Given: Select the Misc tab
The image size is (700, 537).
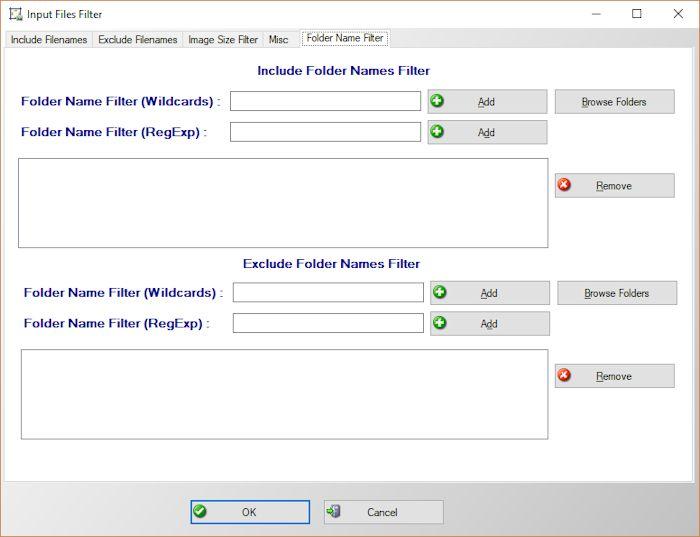Looking at the screenshot, I should [279, 40].
